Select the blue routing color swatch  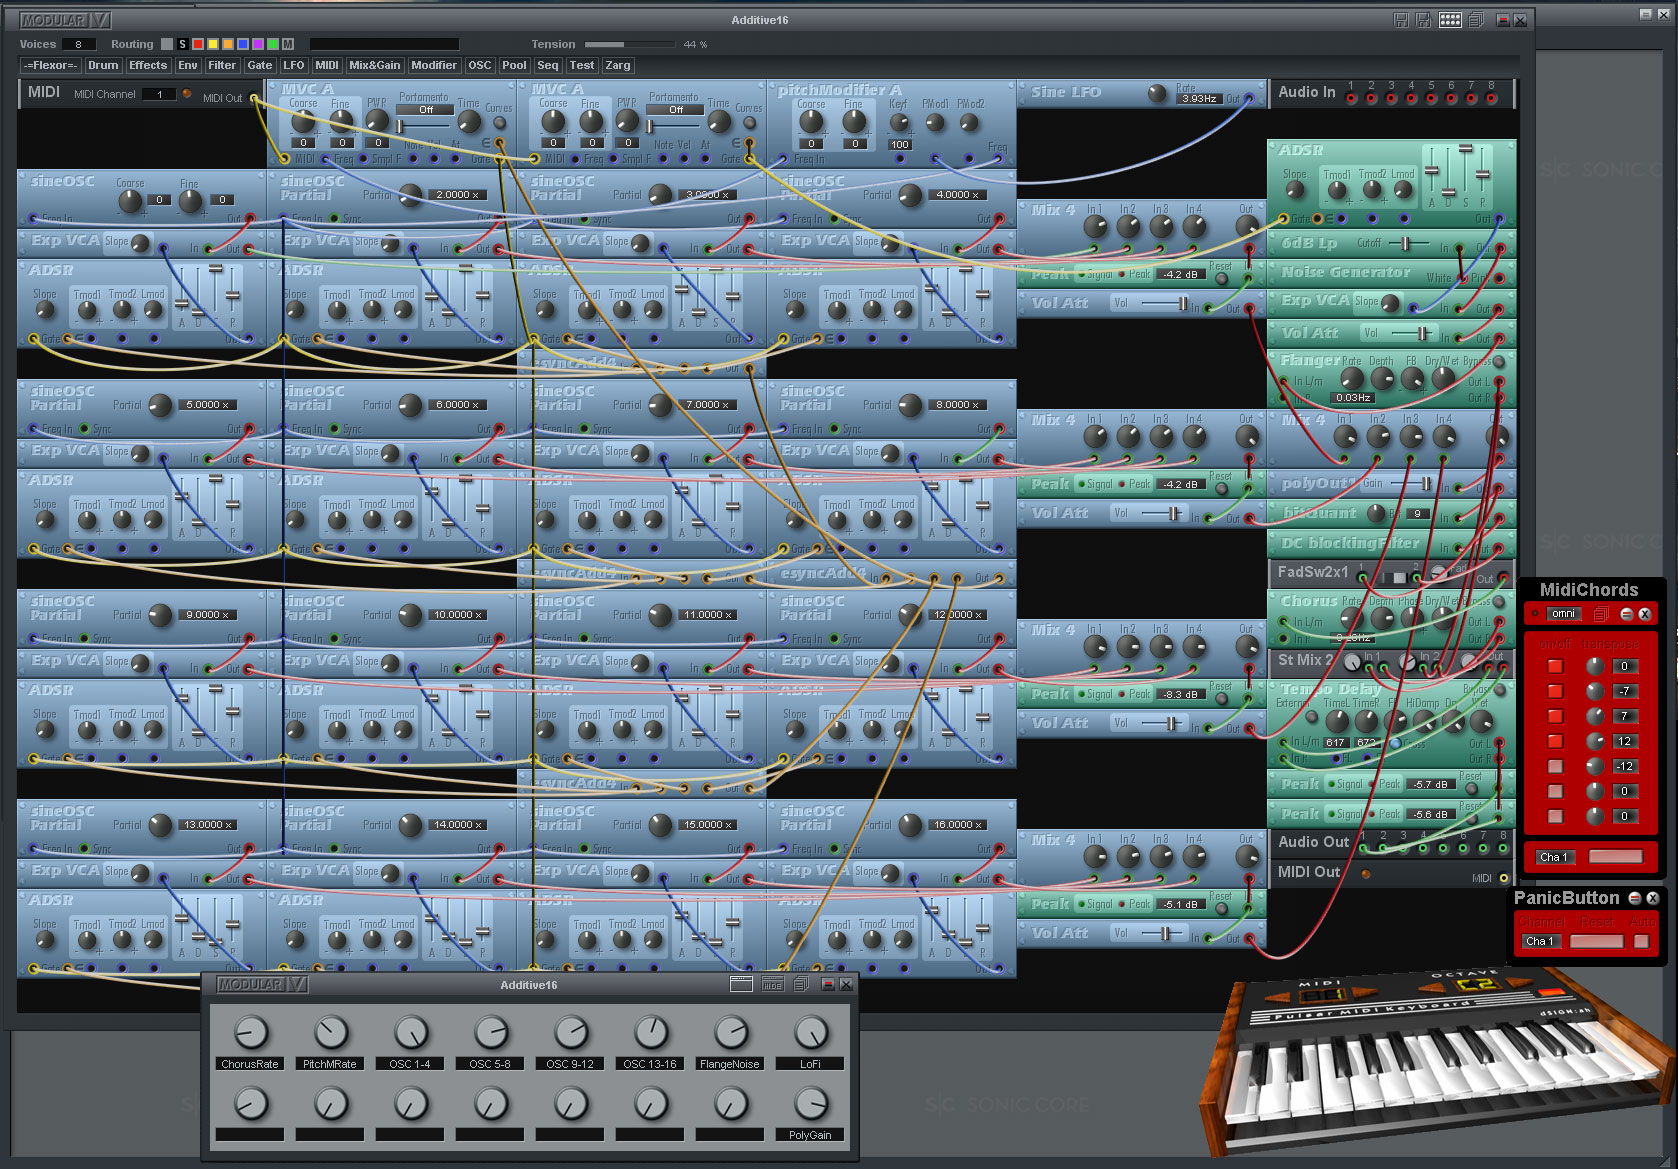[x=243, y=44]
